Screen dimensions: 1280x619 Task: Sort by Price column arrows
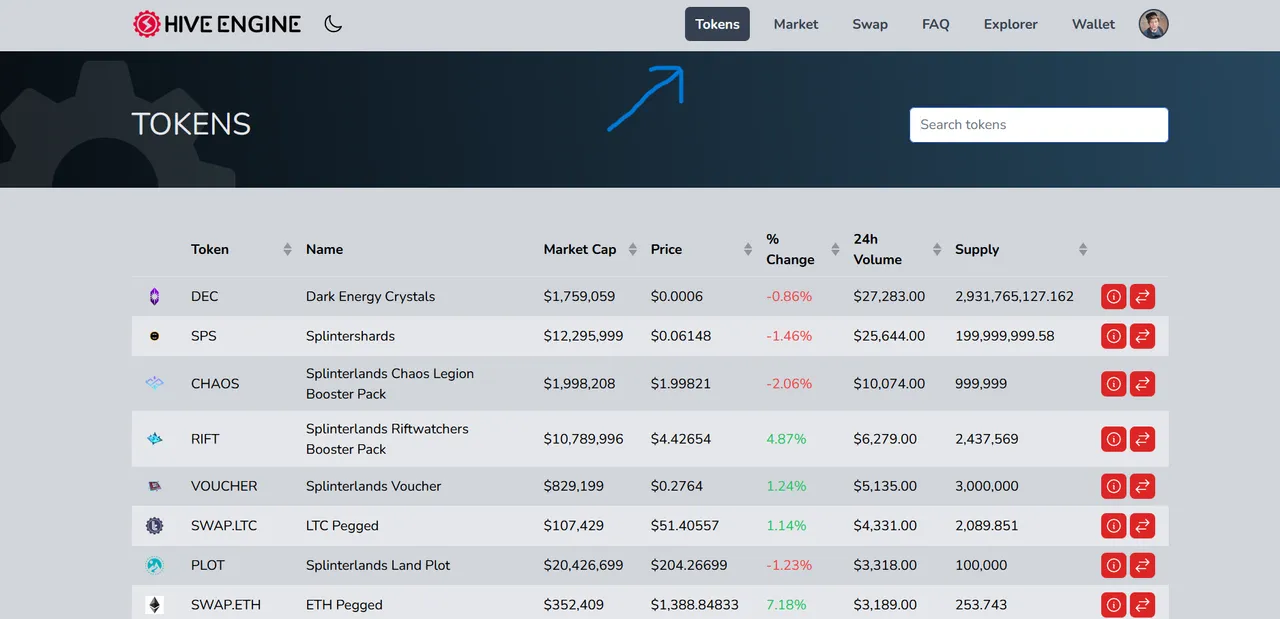[747, 249]
